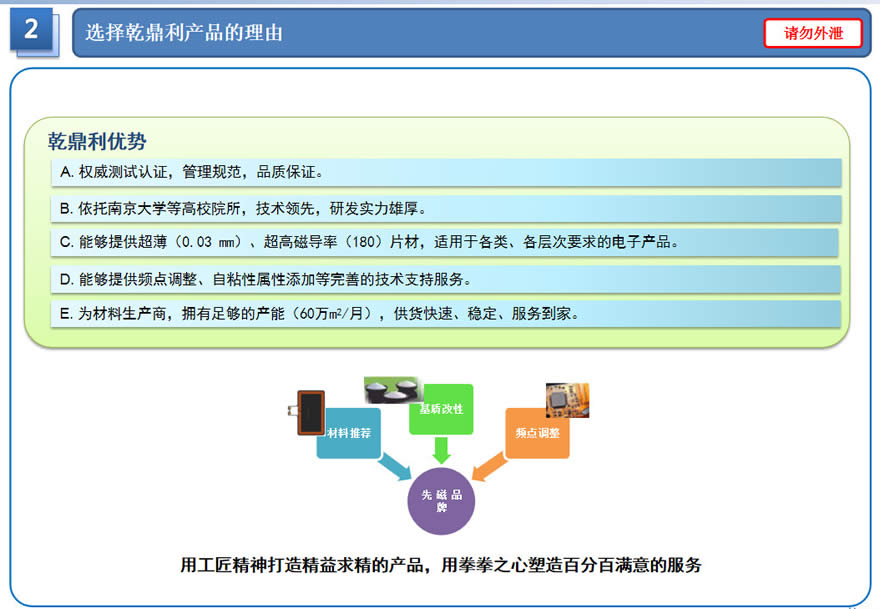Click the green 基质改性 box

(x=441, y=410)
